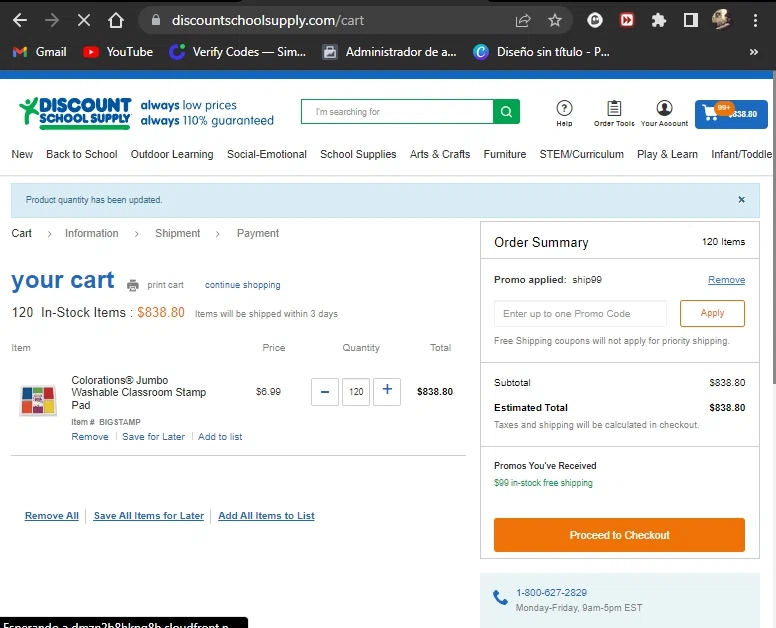The width and height of the screenshot is (776, 628).
Task: Click the $99 in-stock free shipping text
Action: pos(543,483)
